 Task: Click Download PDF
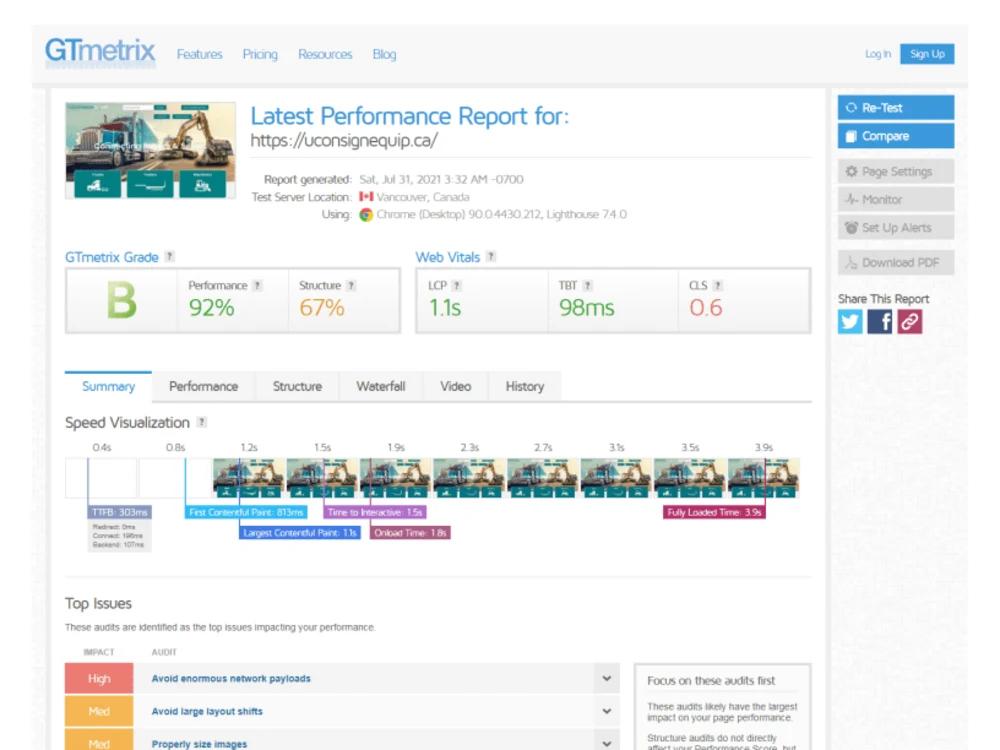(x=896, y=263)
